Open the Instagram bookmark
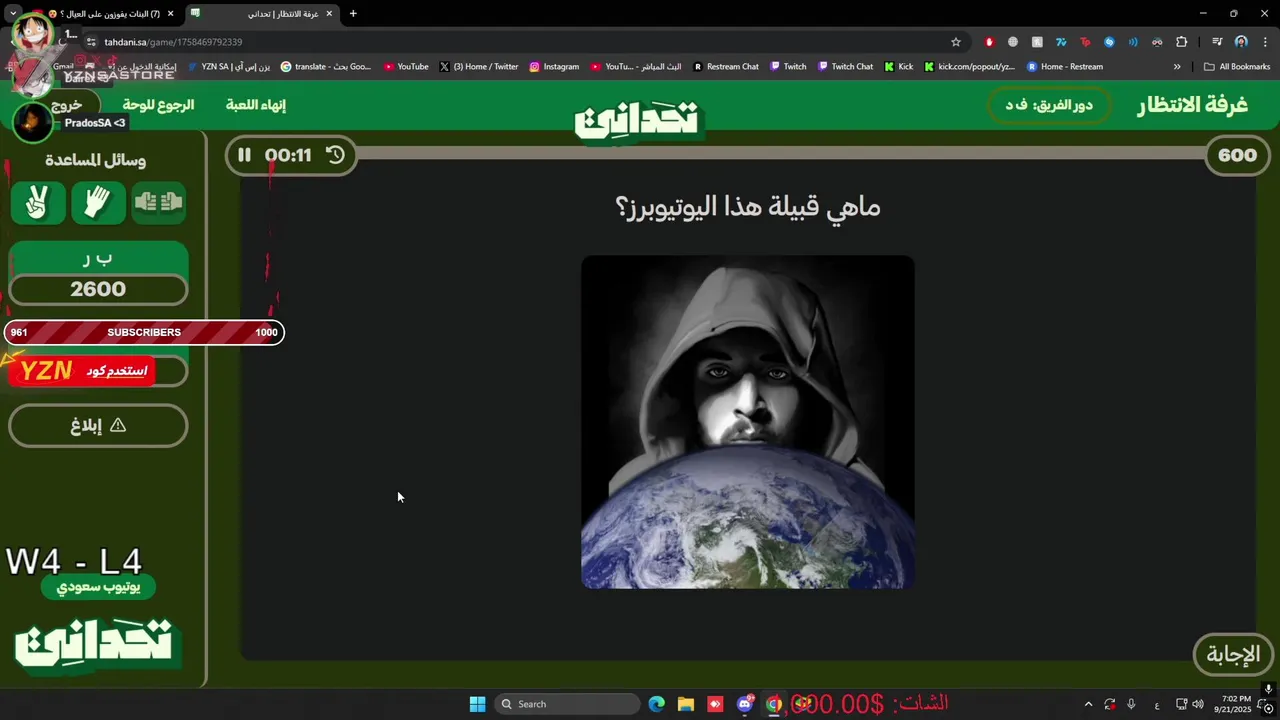Screen dimensions: 1280x720 pos(554,67)
